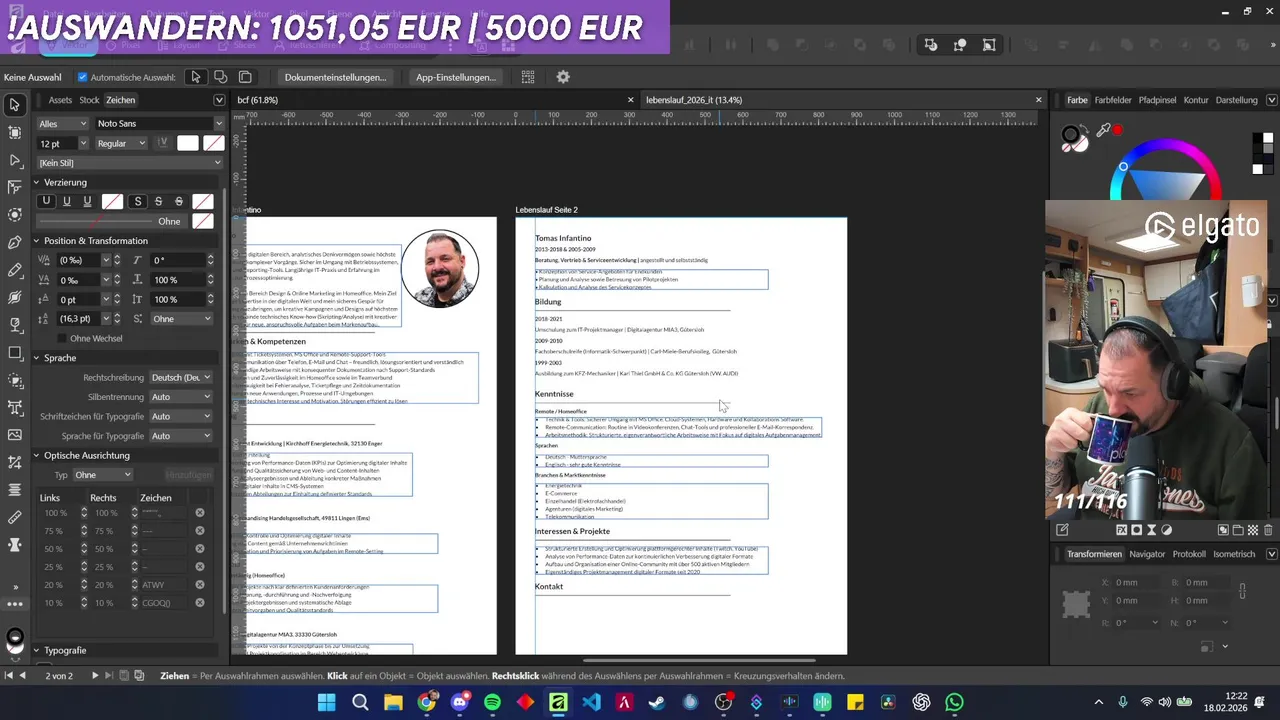Click Dokumenteinstellungen button
Image resolution: width=1280 pixels, height=720 pixels.
pyautogui.click(x=335, y=77)
